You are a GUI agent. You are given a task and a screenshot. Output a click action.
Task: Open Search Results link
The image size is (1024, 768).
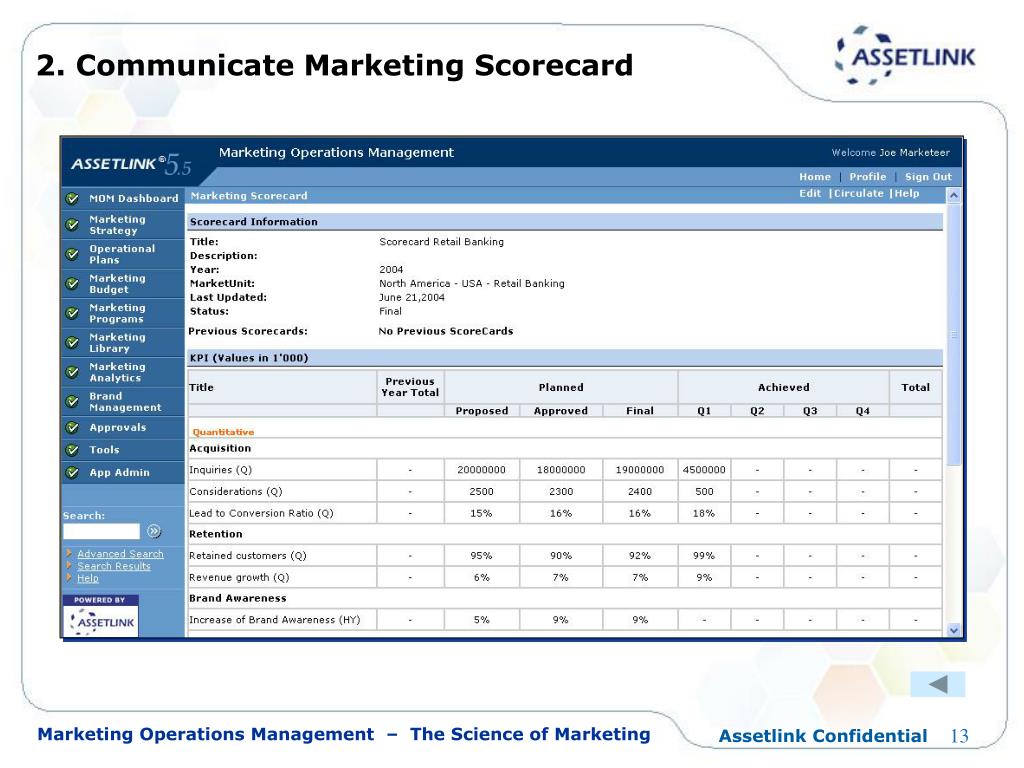click(x=114, y=566)
